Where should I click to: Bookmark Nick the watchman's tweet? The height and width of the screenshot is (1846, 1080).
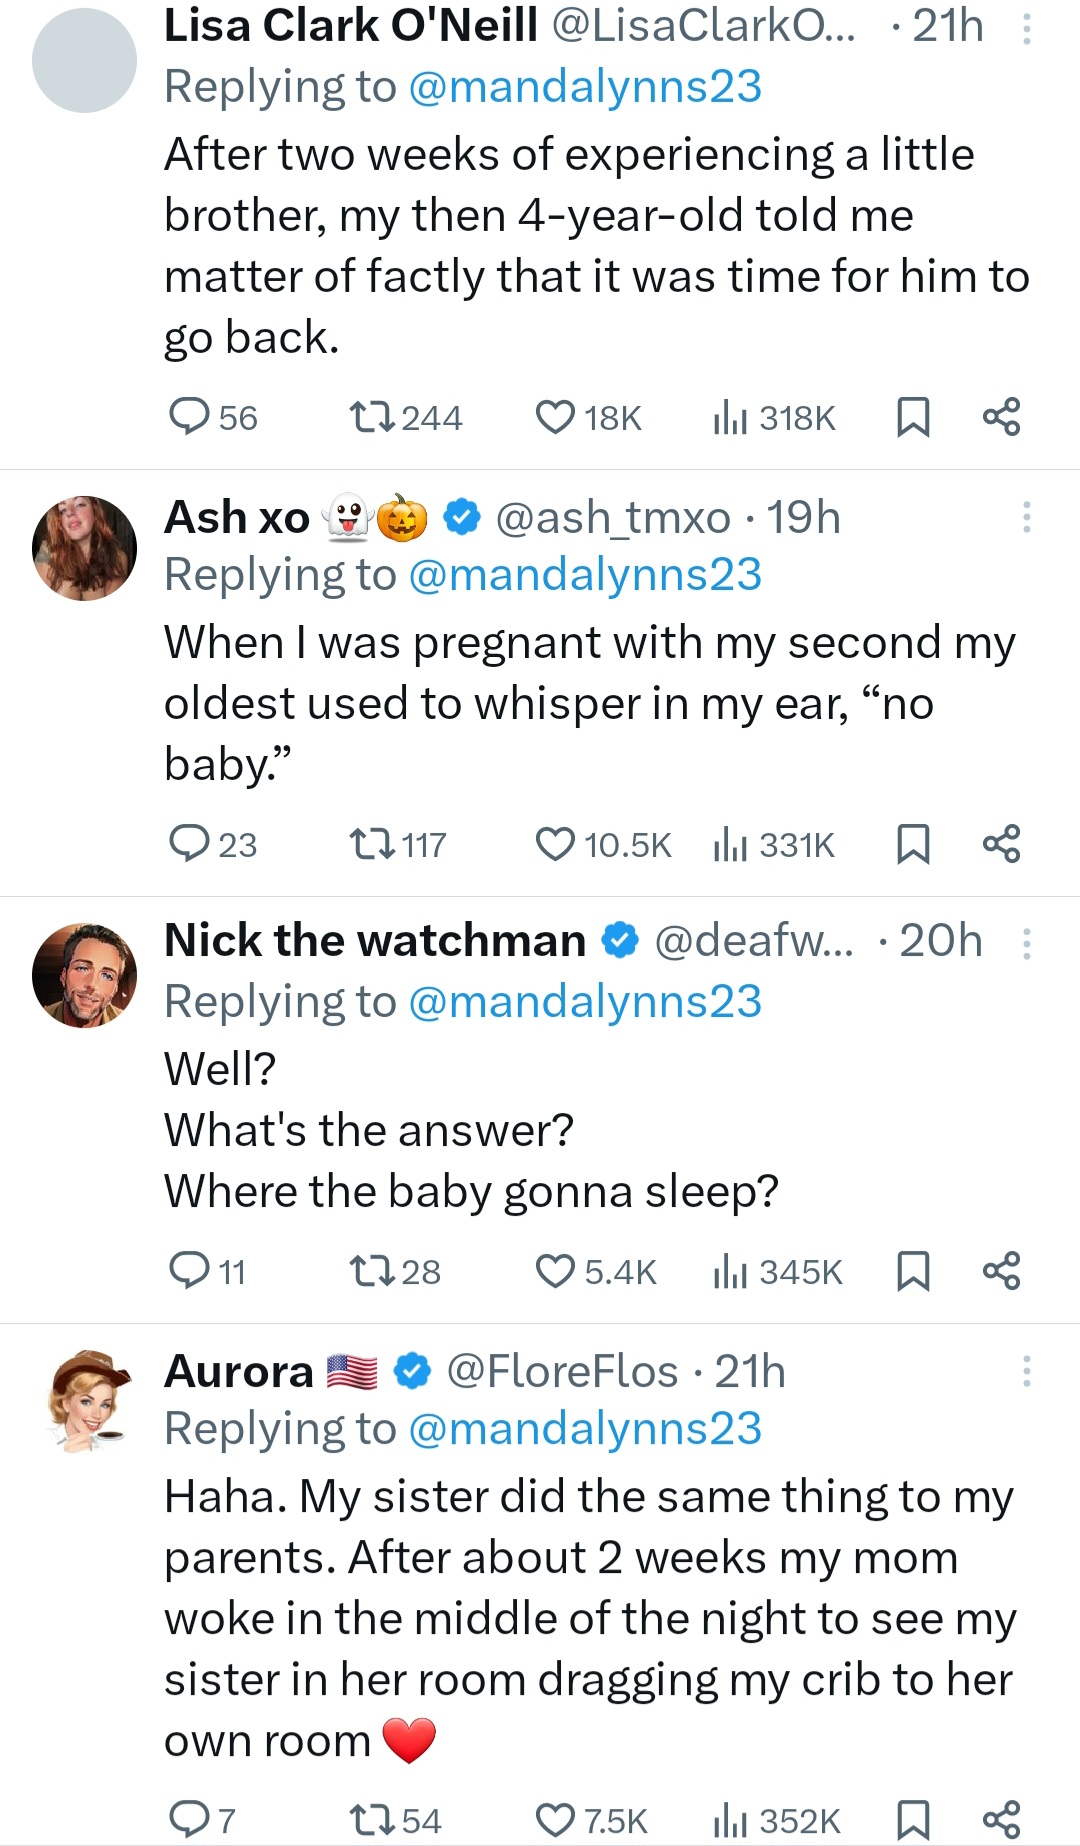[913, 1271]
